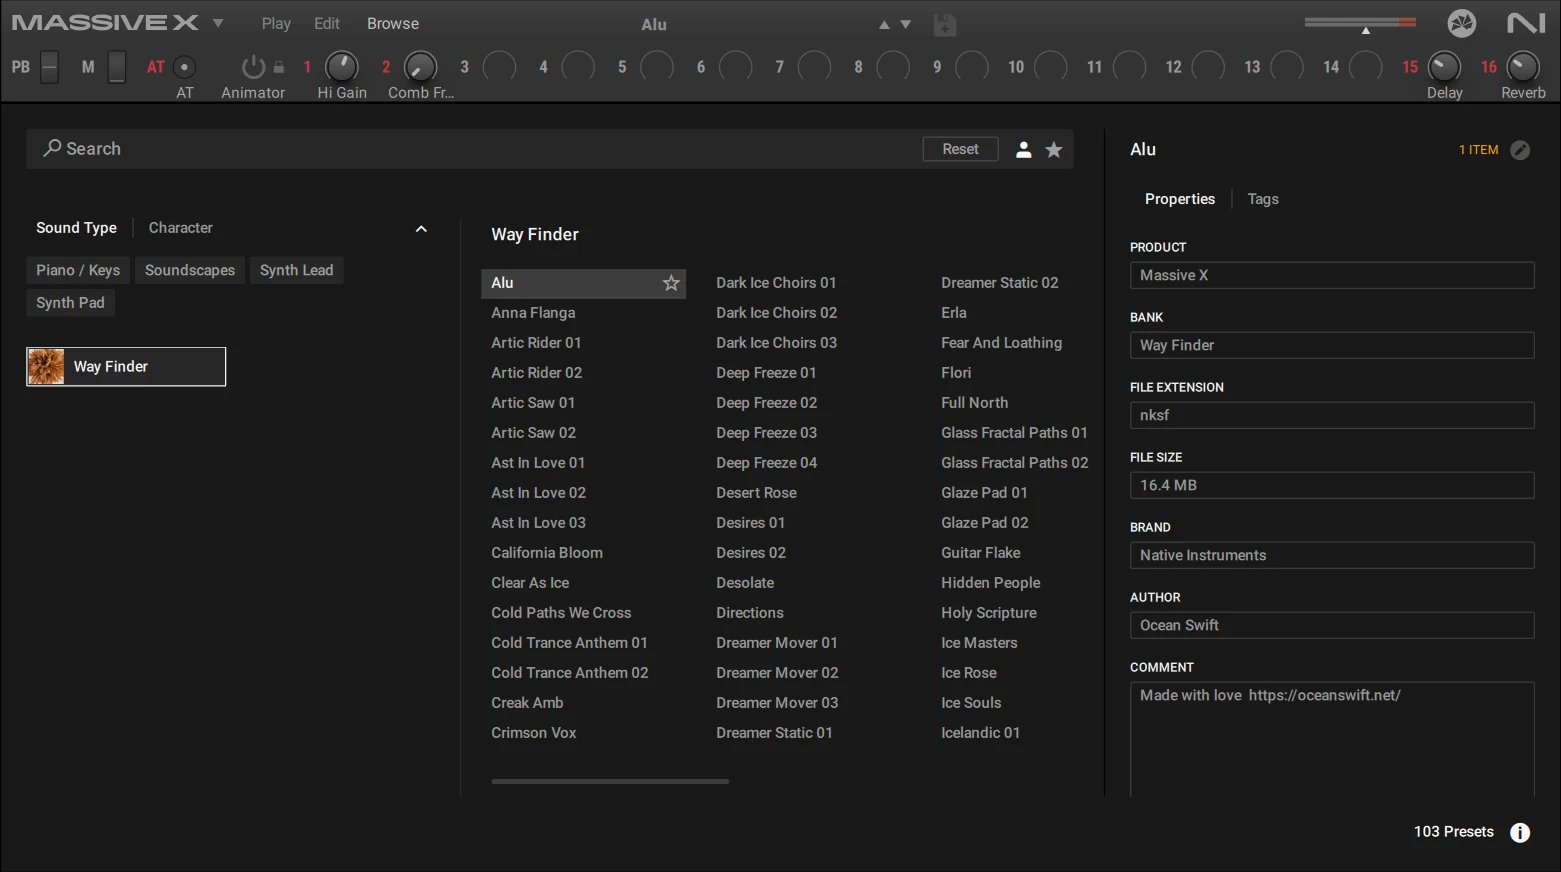The height and width of the screenshot is (872, 1561).
Task: Select the Sound Type filter tab
Action: [76, 228]
